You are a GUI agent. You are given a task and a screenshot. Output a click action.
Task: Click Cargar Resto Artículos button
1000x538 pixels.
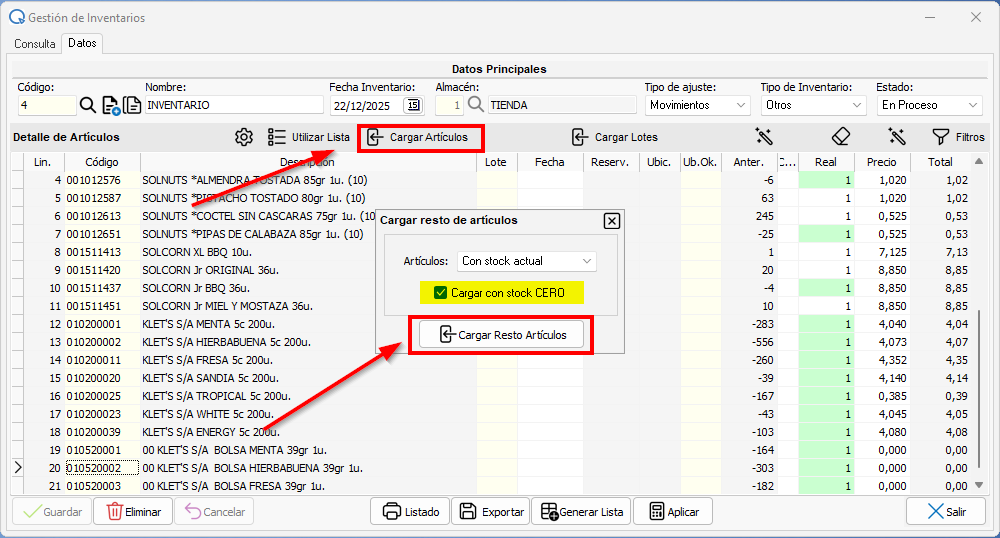pos(501,335)
